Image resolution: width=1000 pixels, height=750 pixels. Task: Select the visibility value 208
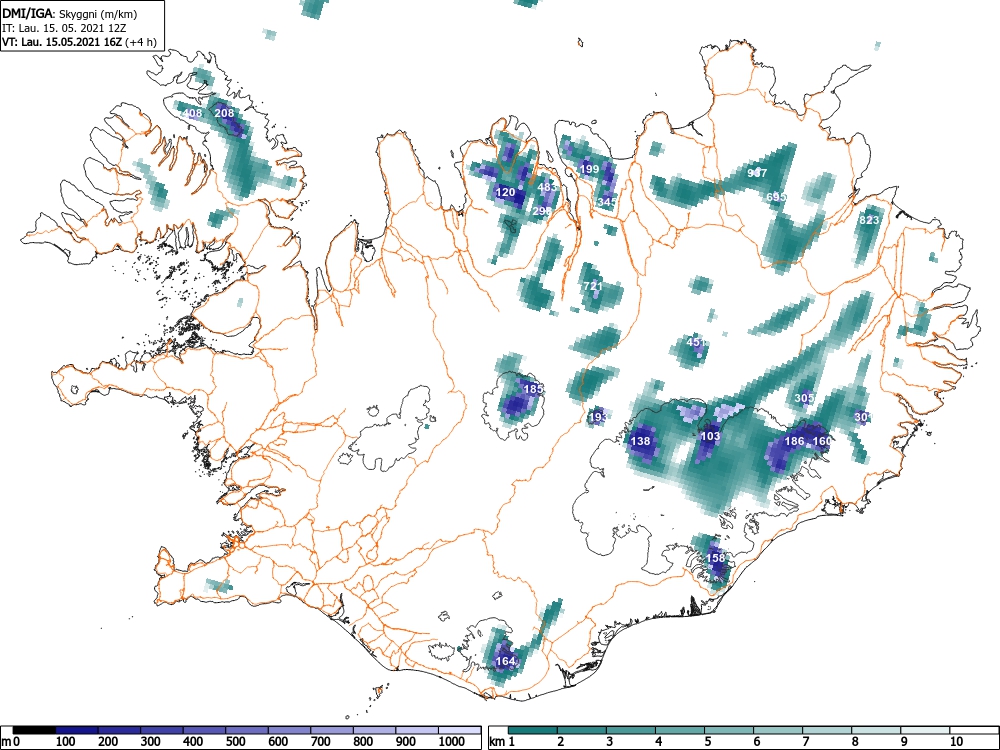[x=224, y=113]
